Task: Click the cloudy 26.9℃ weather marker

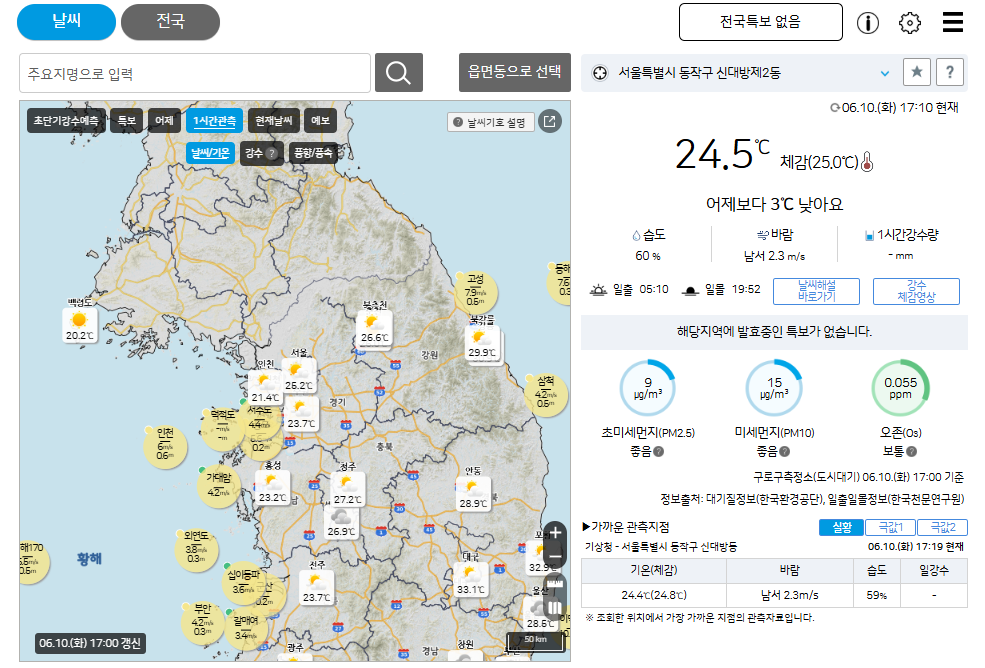Action: point(341,523)
